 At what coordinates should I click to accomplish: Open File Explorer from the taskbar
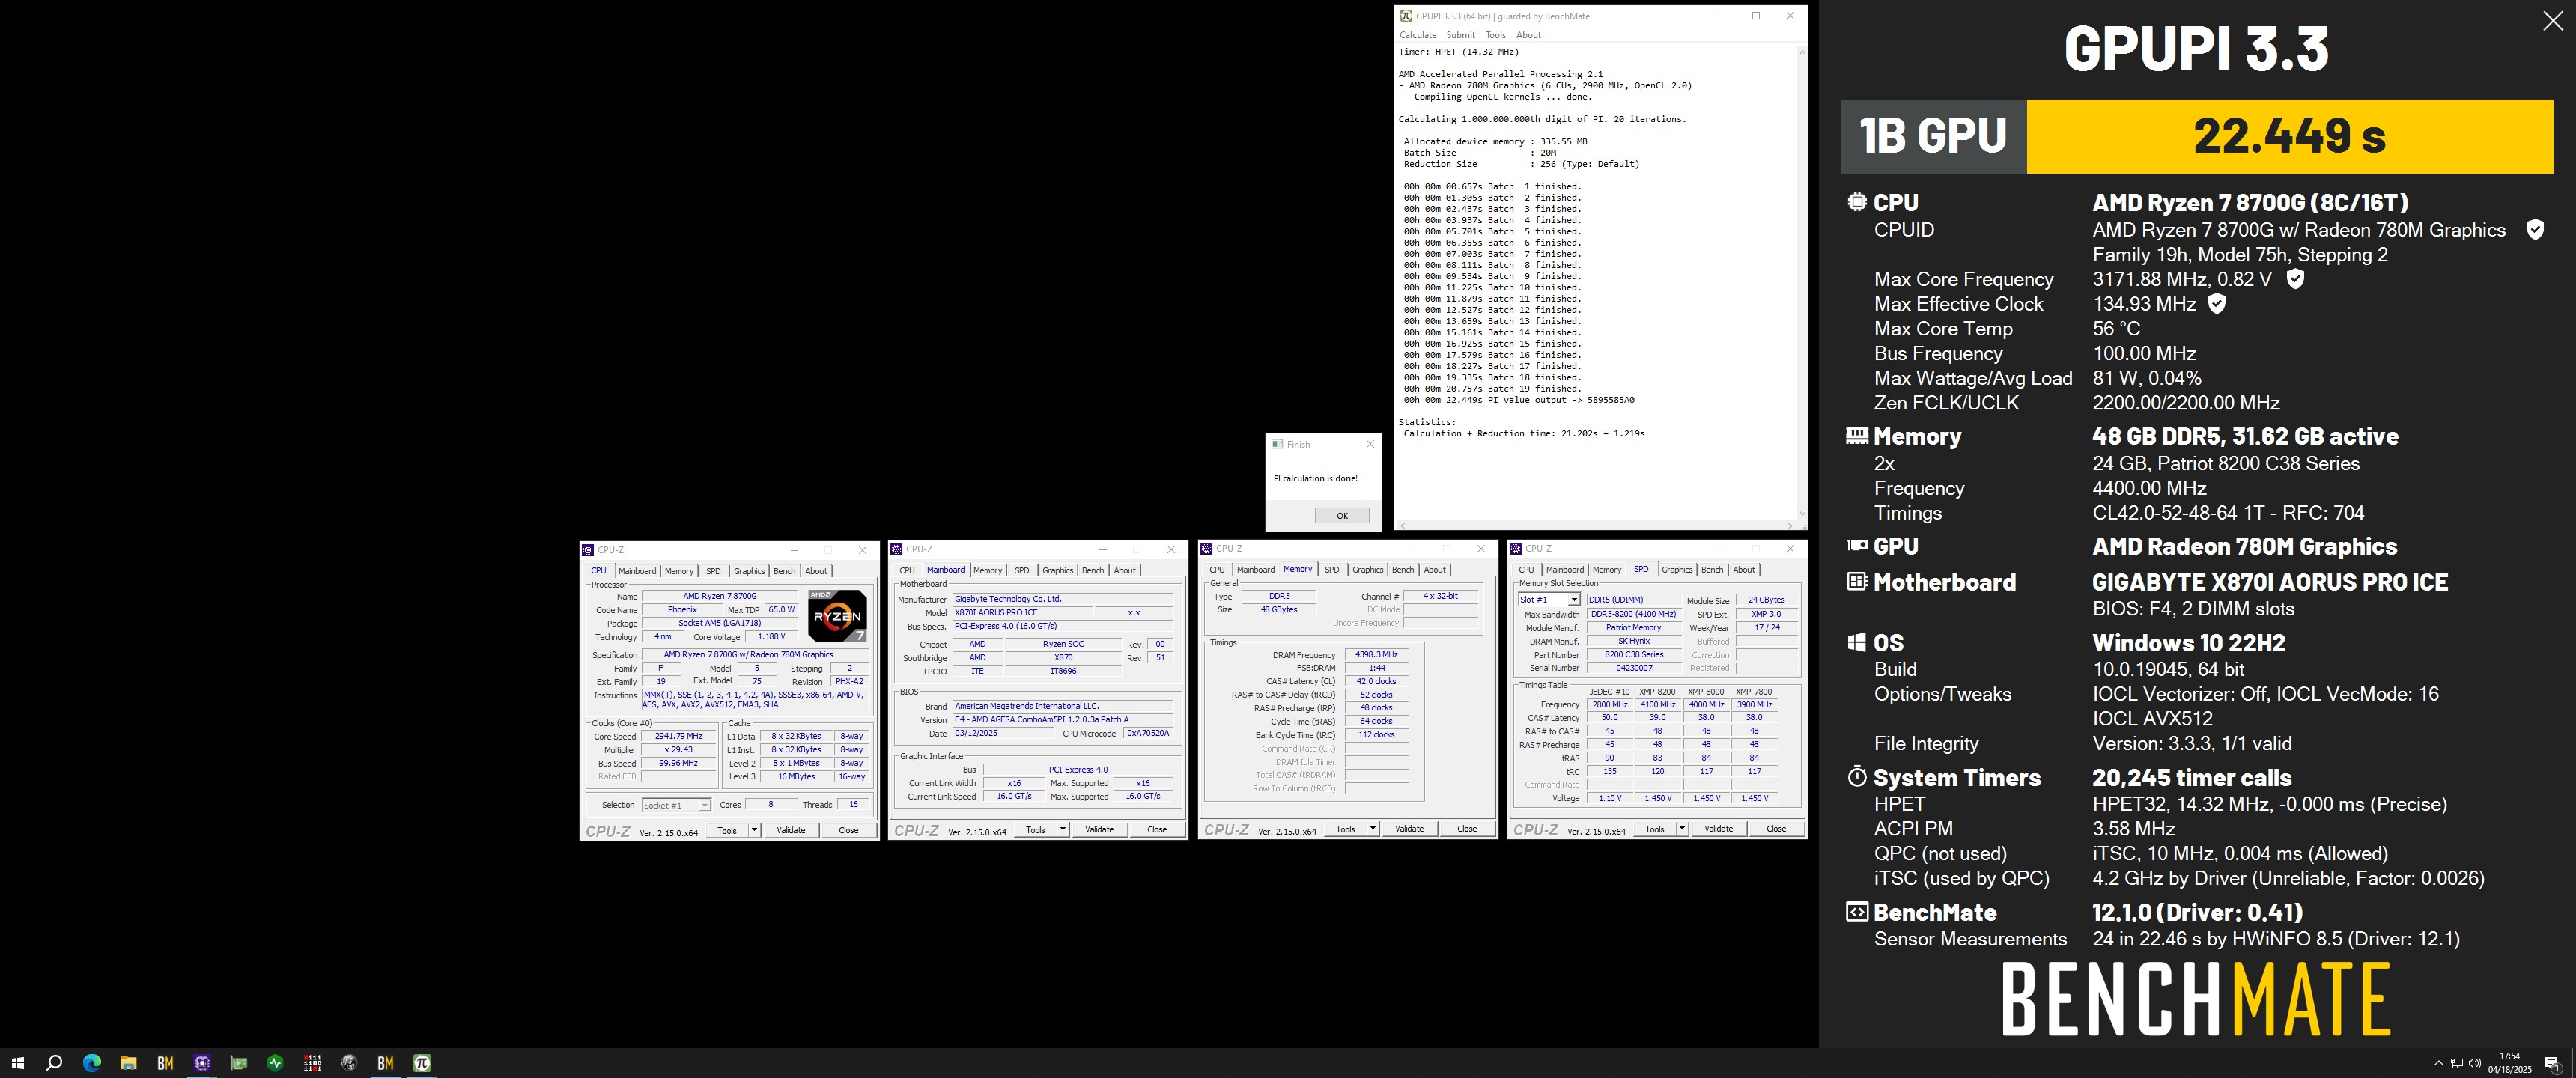pos(128,1063)
